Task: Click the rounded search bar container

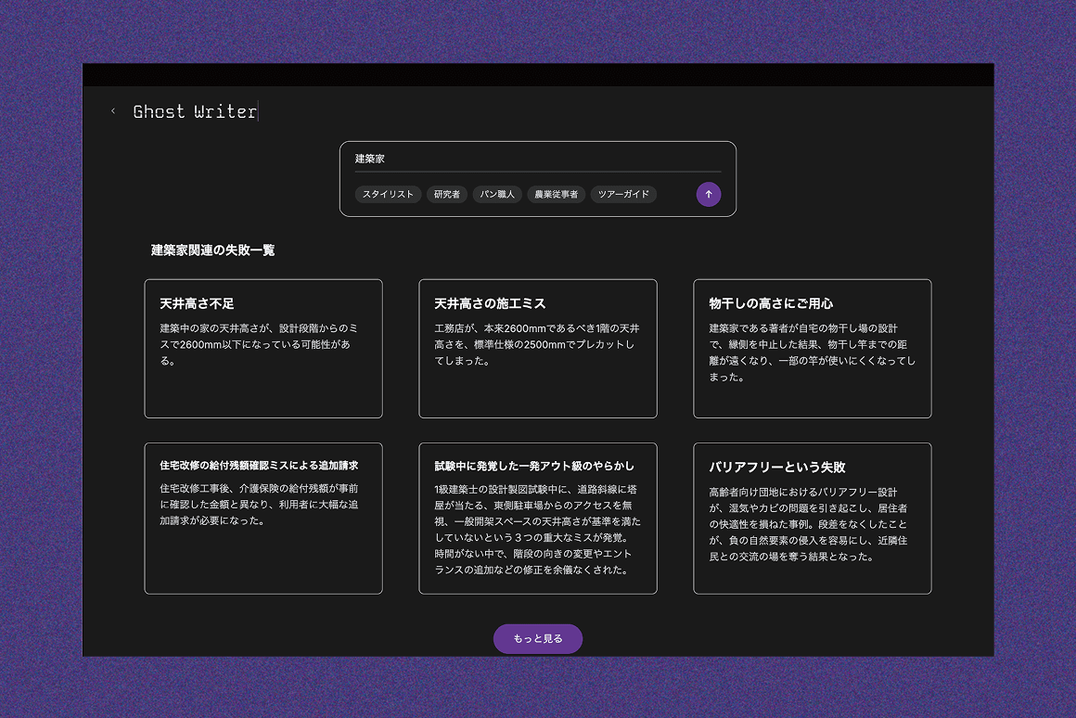Action: click(538, 179)
